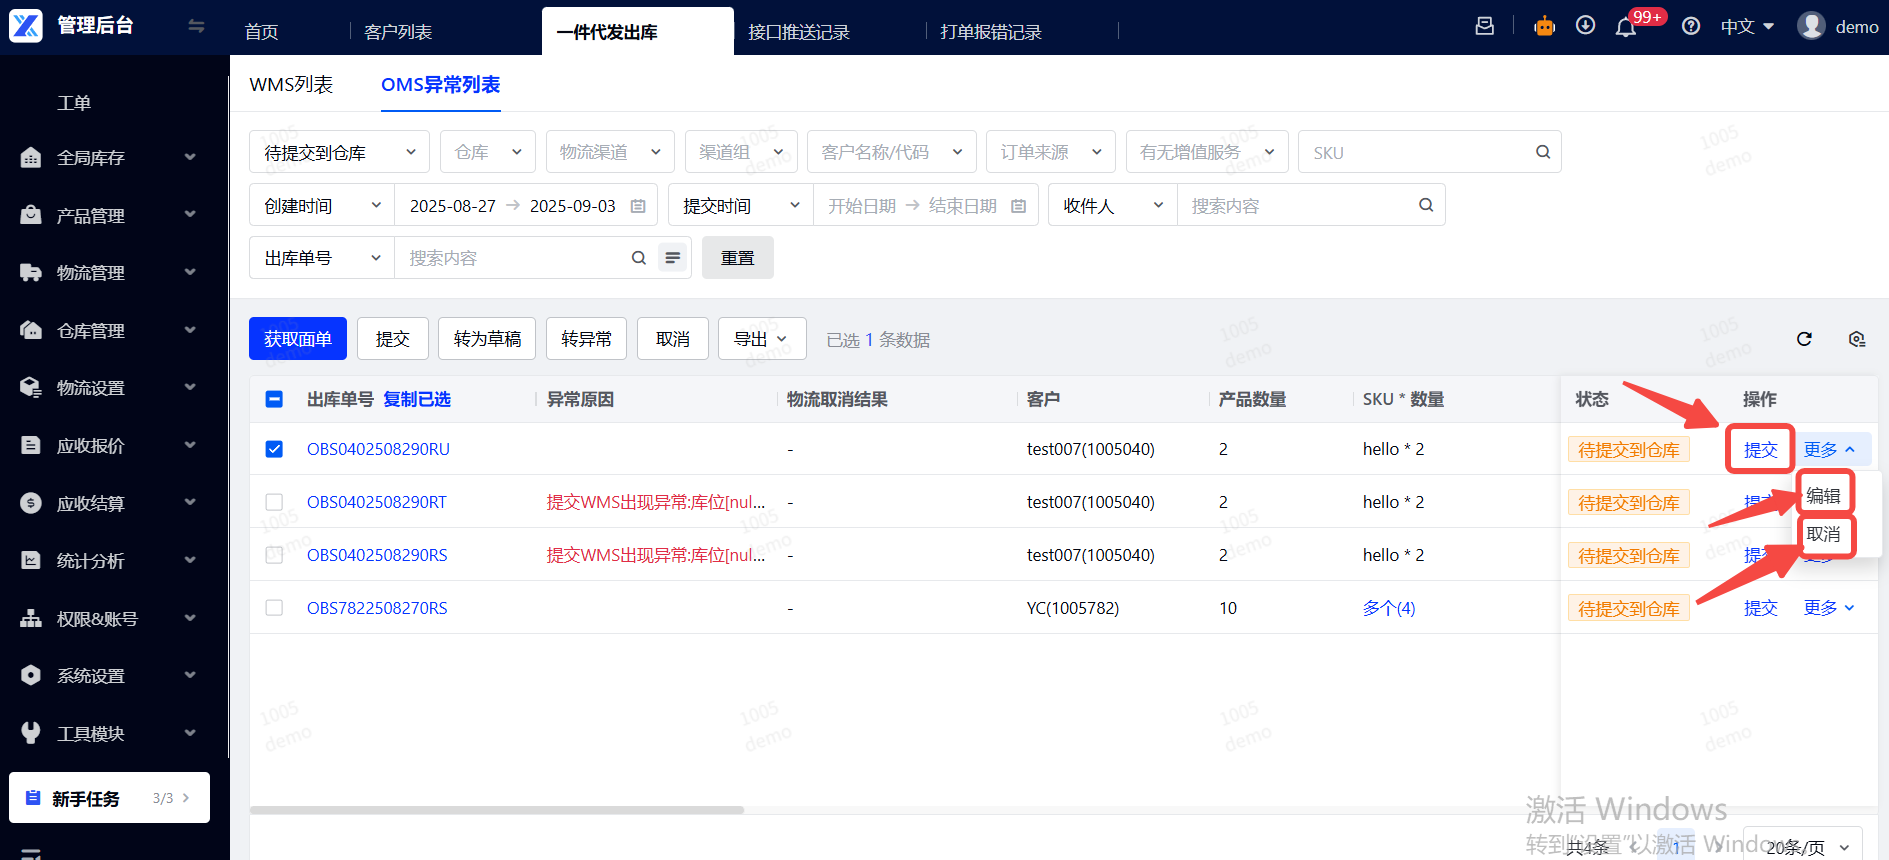Click the 应收结算 coin icon
This screenshot has height=860, width=1889.
(x=31, y=503)
